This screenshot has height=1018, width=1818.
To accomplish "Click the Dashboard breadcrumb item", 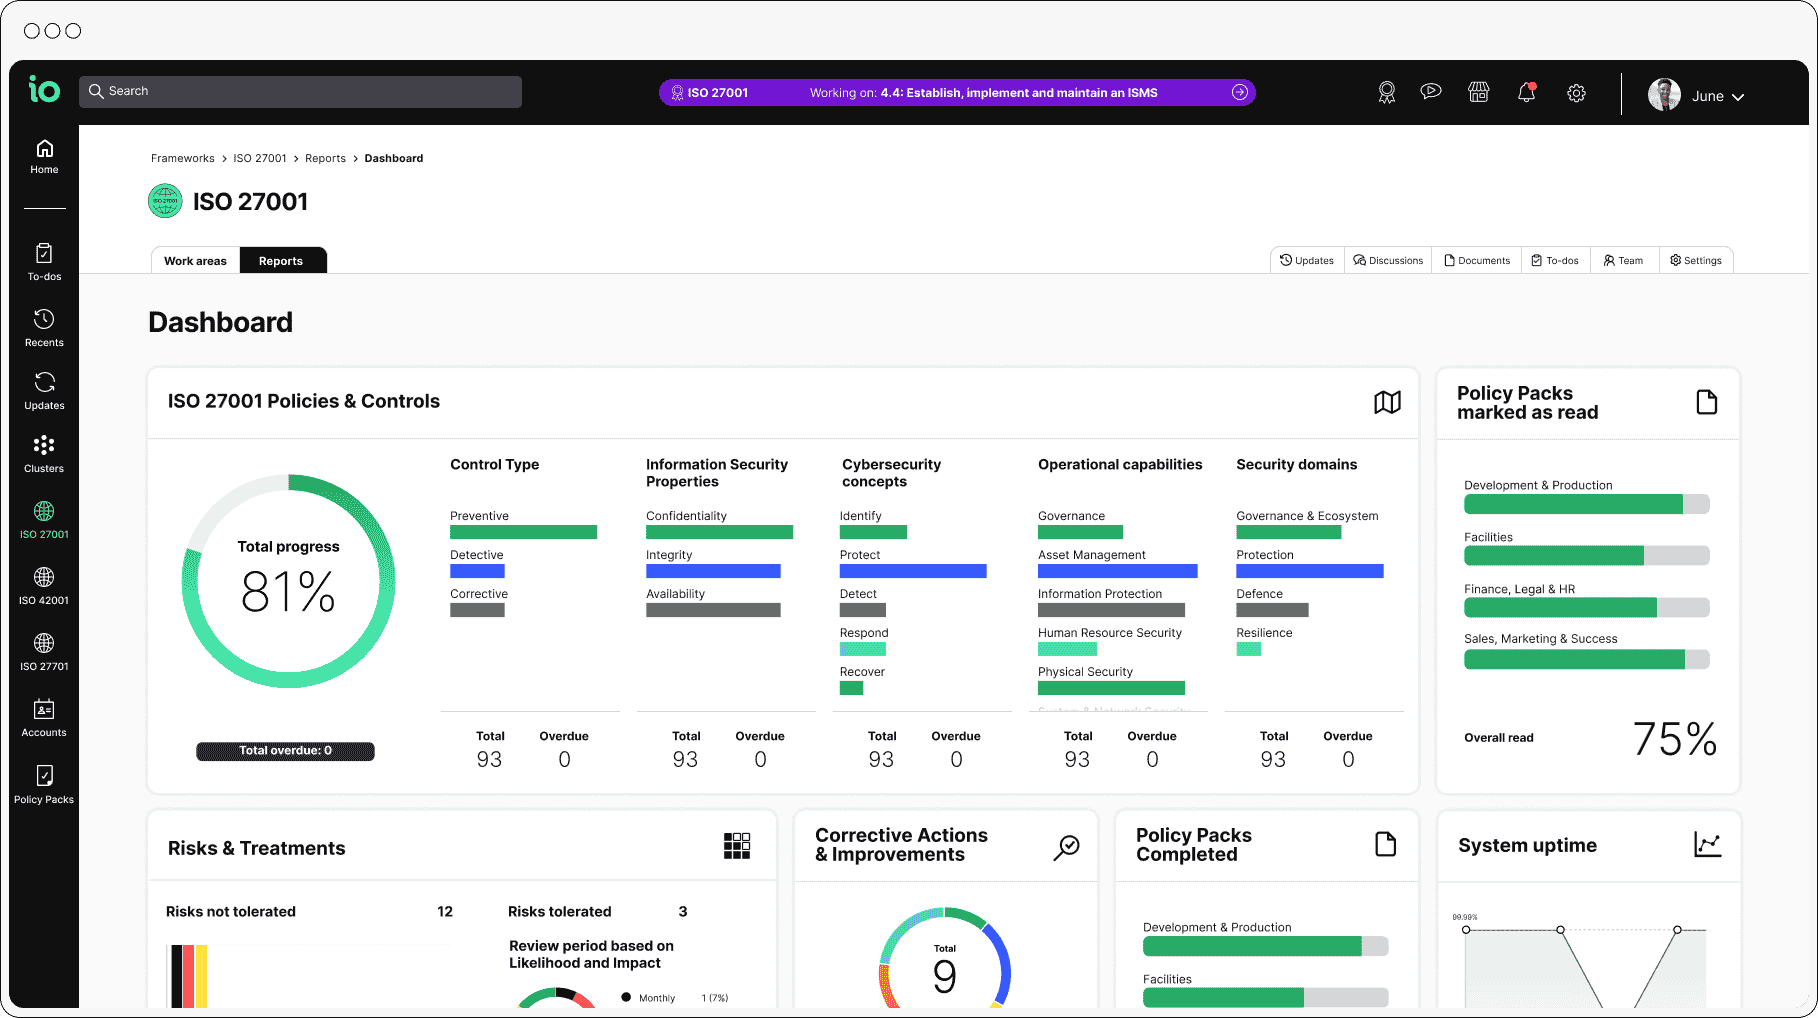I will 394,158.
